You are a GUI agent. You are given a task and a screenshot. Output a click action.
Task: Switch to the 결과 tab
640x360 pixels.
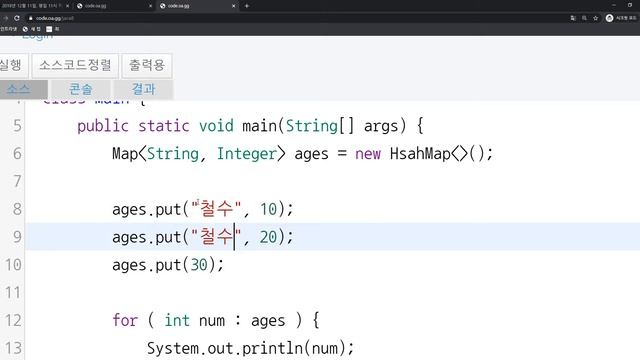pyautogui.click(x=143, y=89)
